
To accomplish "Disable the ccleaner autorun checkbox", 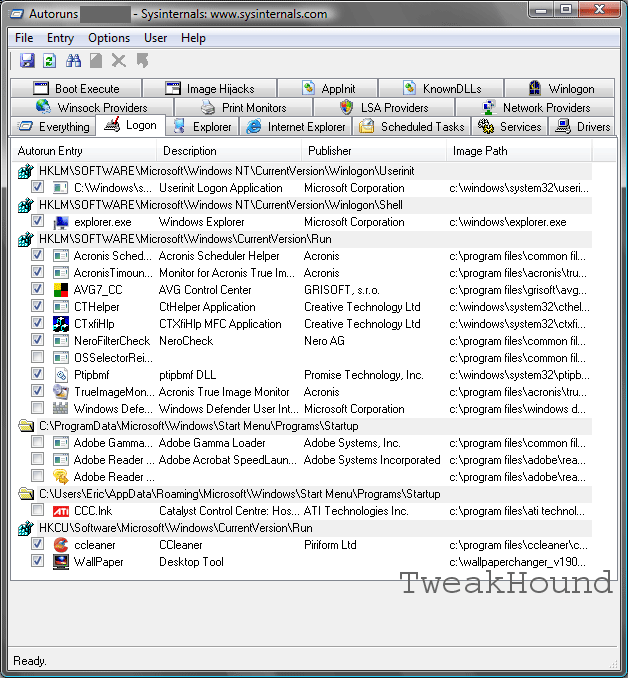I will (38, 544).
